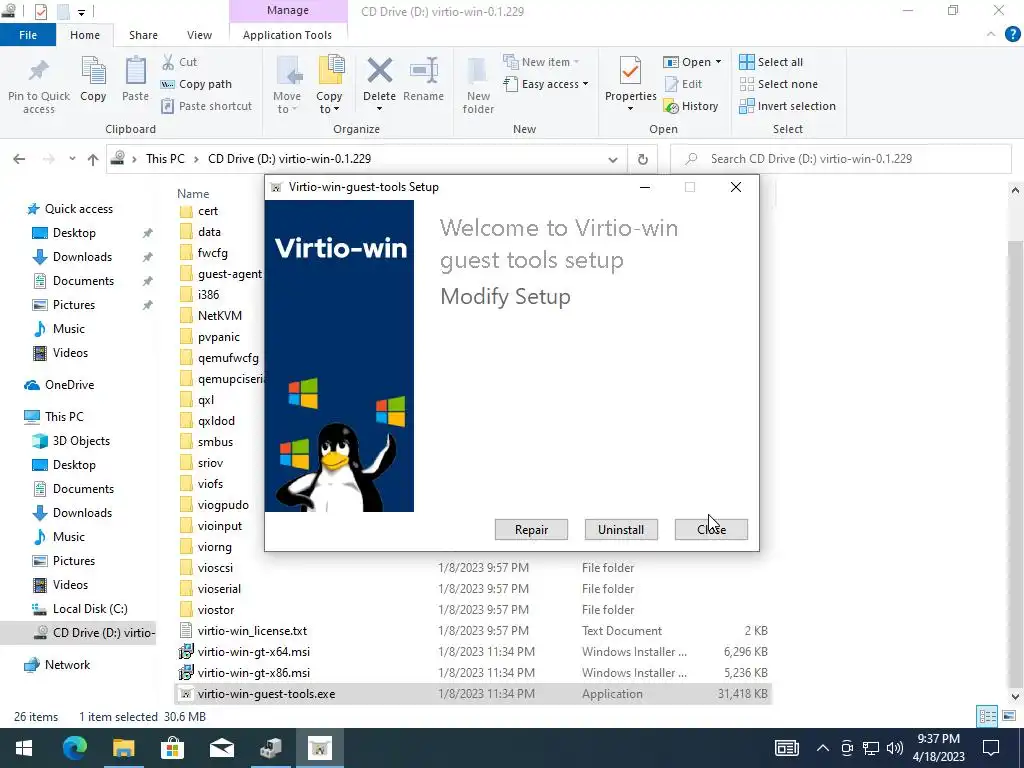
Task: Expand the address bar history dropdown
Action: pyautogui.click(x=613, y=159)
